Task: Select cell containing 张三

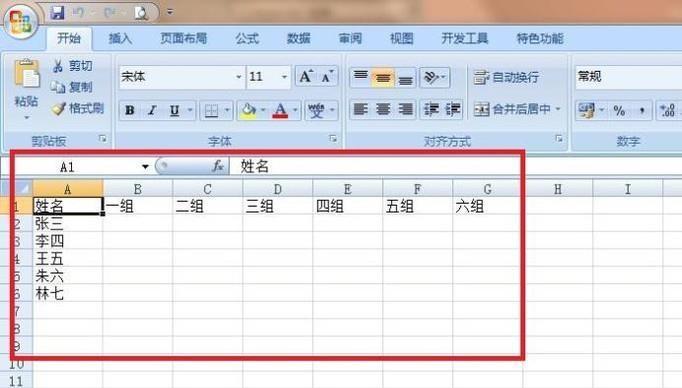Action: [68, 224]
